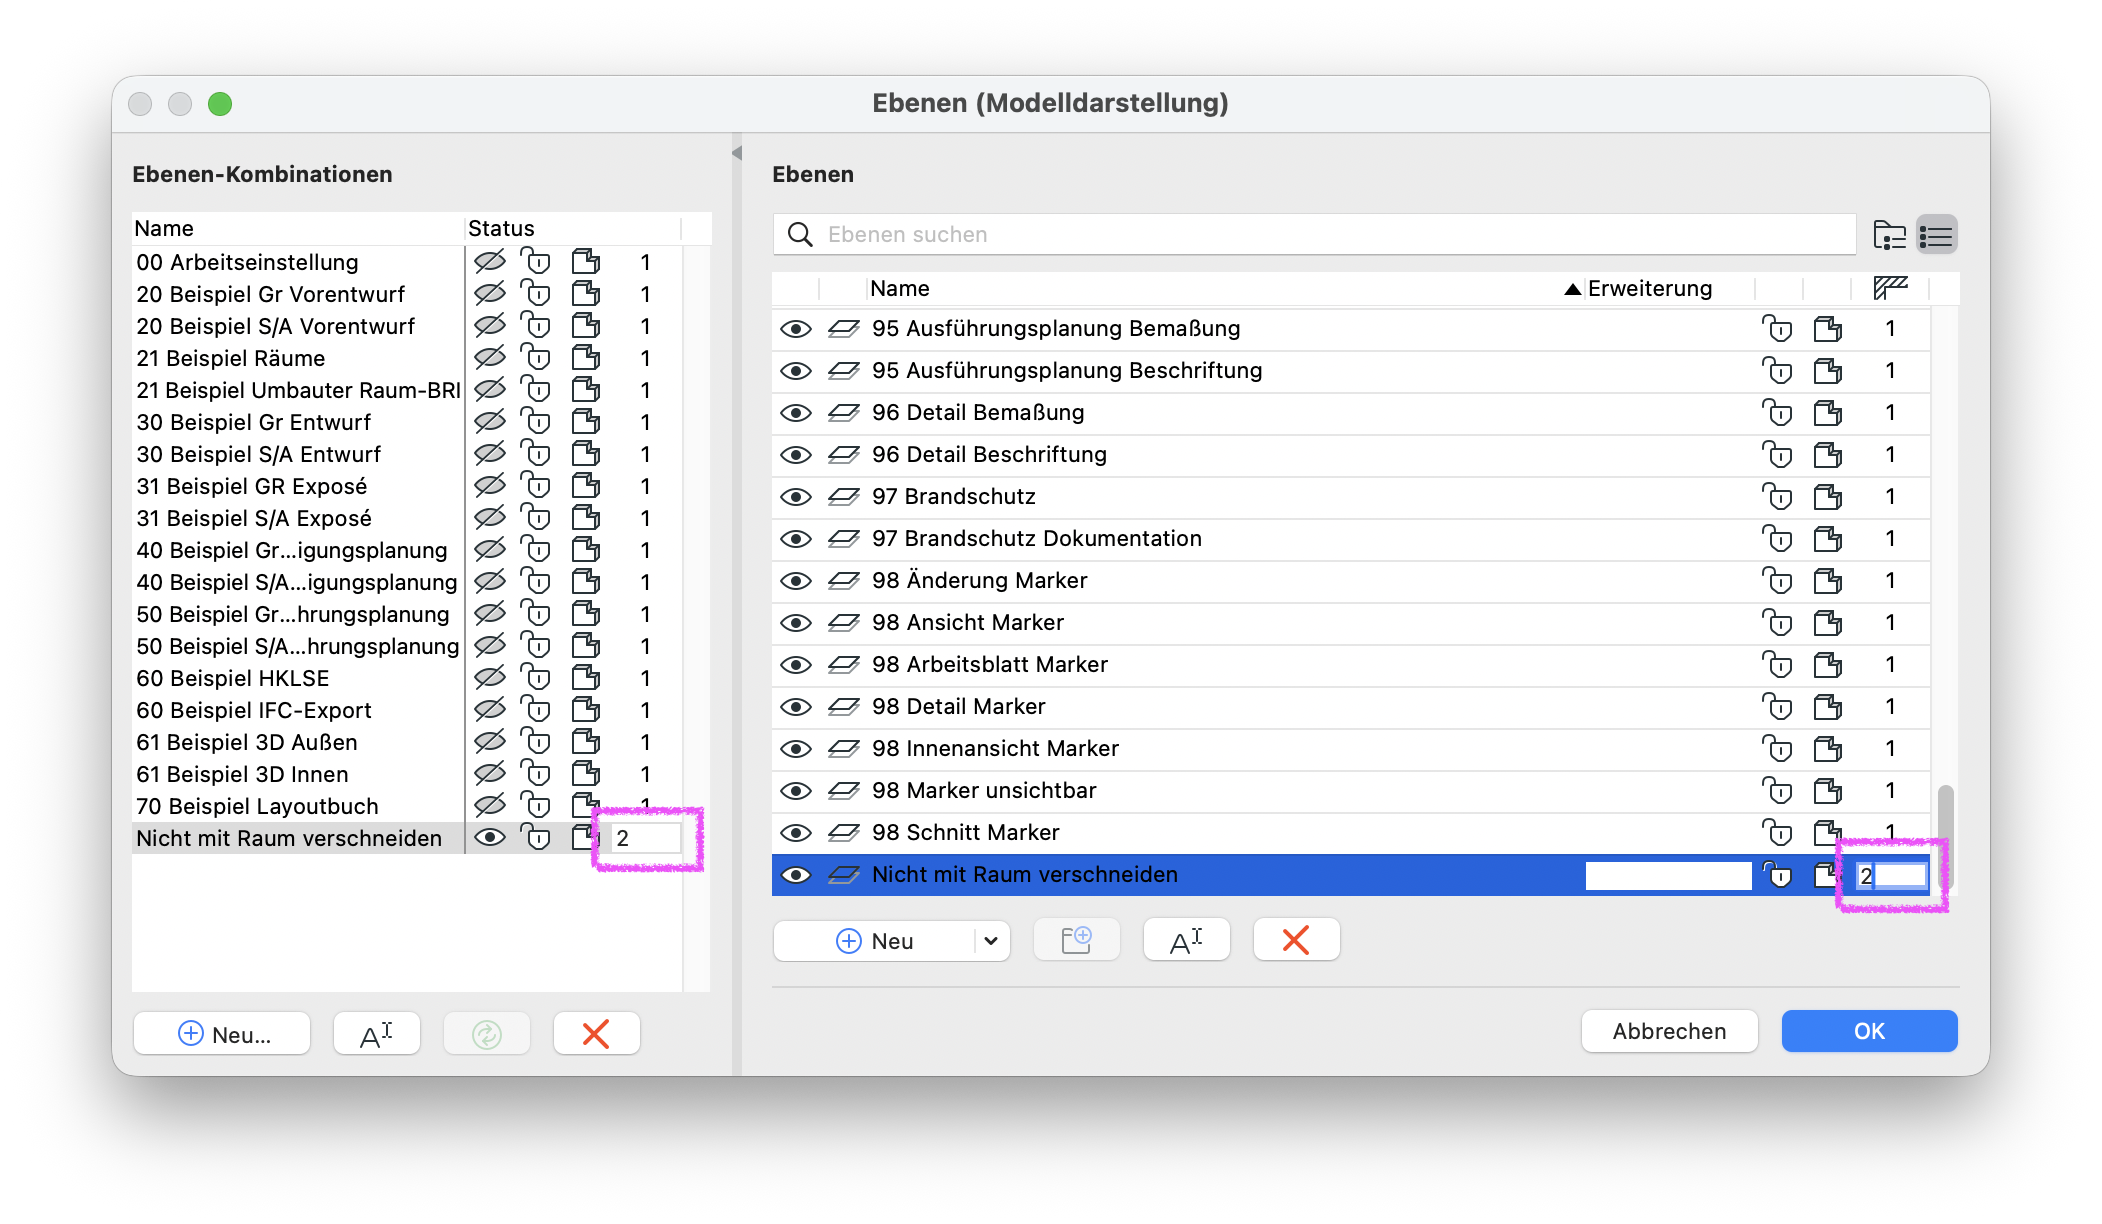This screenshot has width=2102, height=1224.
Task: Click extension field of Nicht mit Raum verschneiden
Action: (x=1668, y=876)
